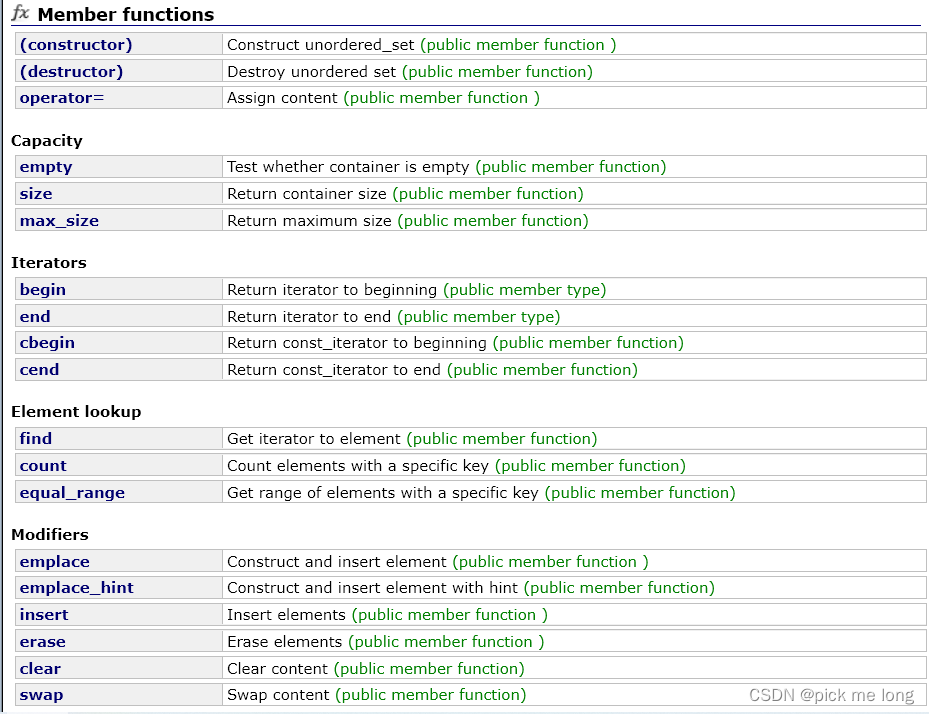The width and height of the screenshot is (929, 714).
Task: Click the 'Construct unordered_set' description
Action: coord(321,45)
